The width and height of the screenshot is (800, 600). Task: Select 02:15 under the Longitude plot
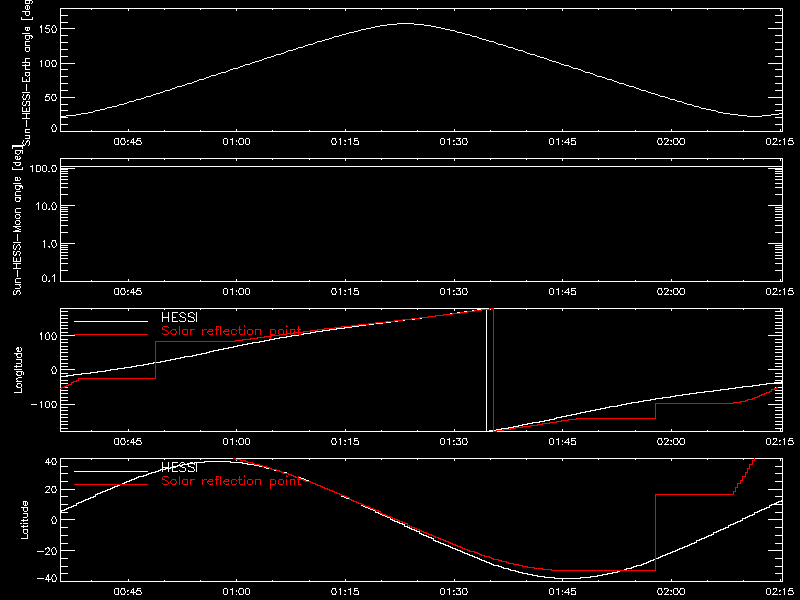tap(780, 441)
